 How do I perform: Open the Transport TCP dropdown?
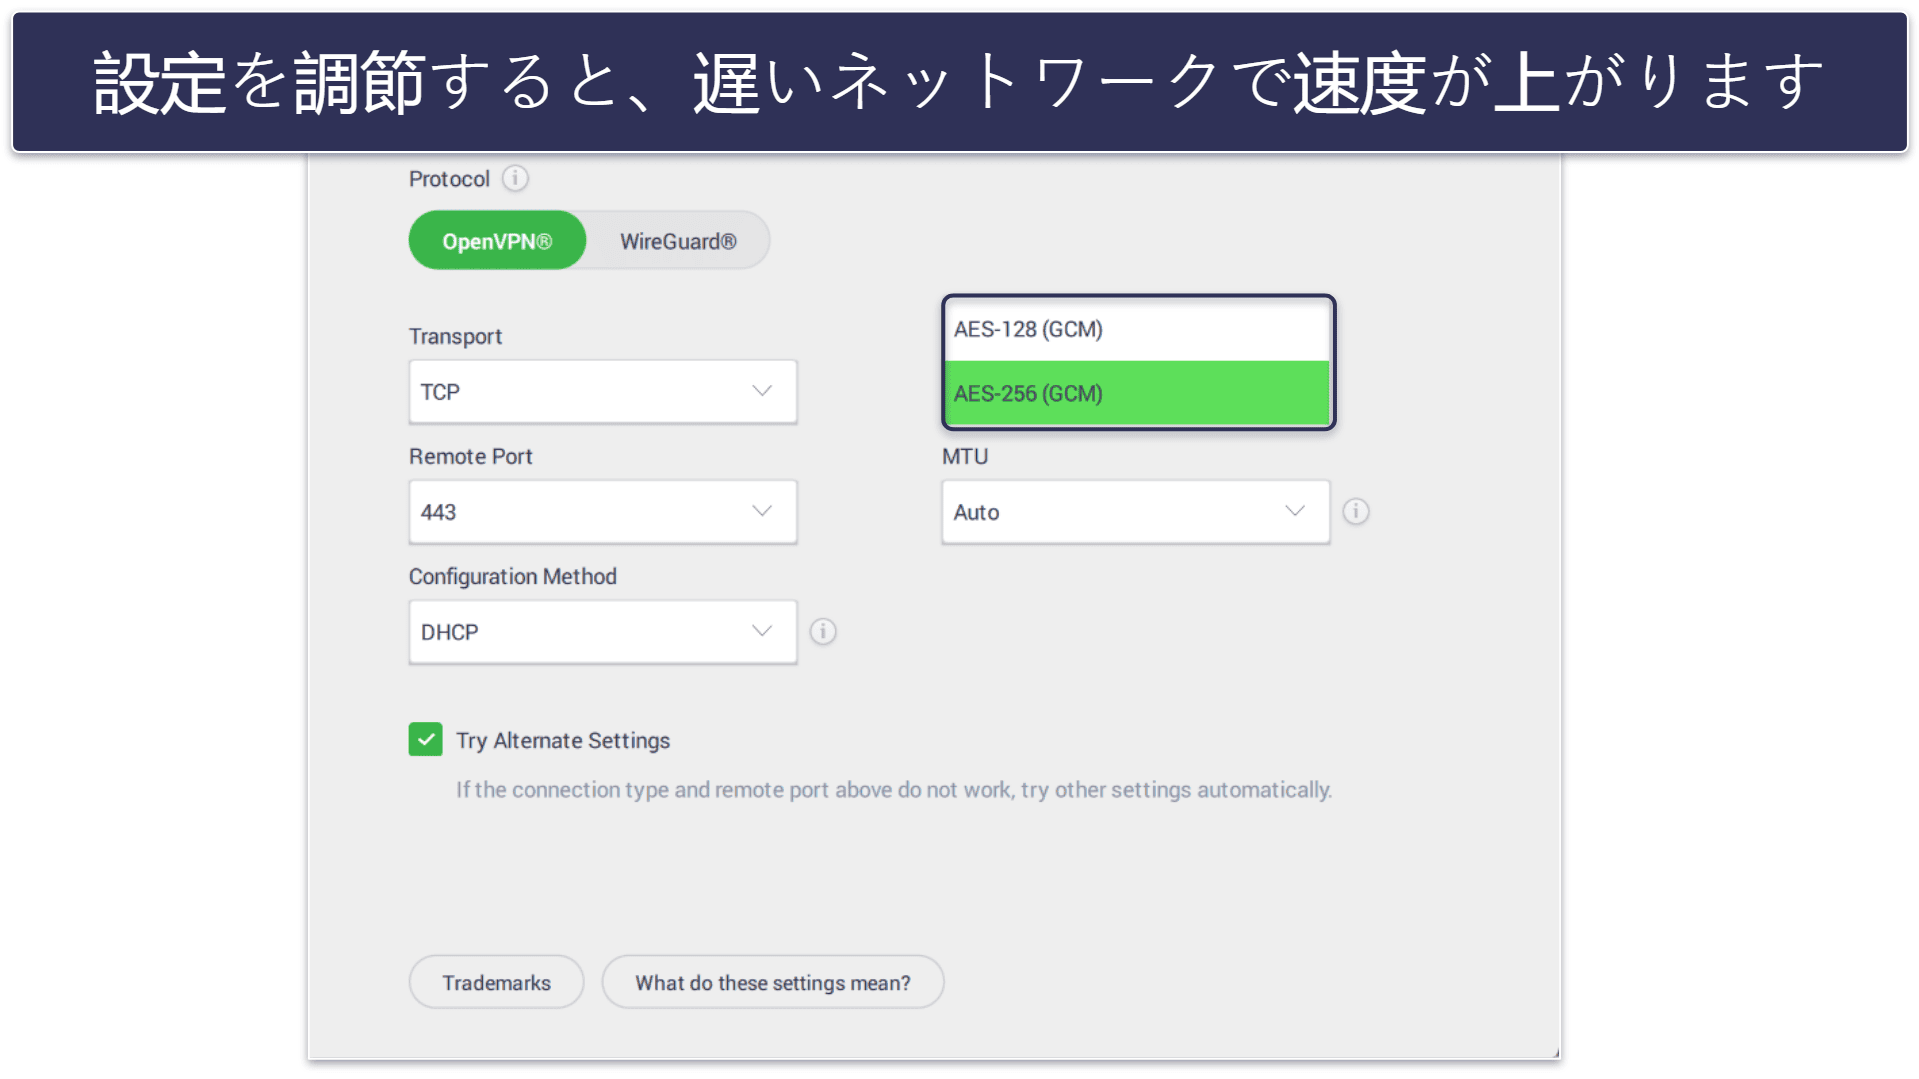603,392
